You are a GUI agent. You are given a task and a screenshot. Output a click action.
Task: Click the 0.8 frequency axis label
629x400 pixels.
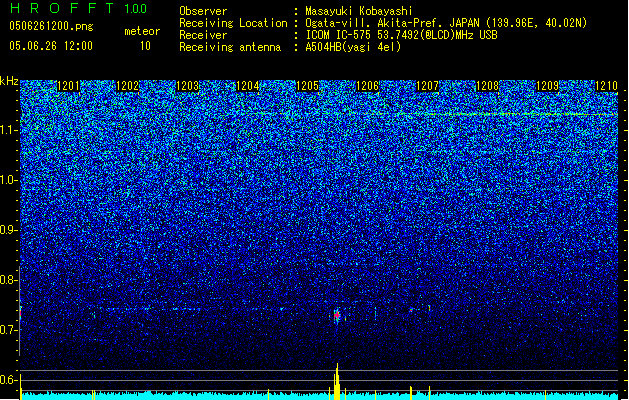9,280
